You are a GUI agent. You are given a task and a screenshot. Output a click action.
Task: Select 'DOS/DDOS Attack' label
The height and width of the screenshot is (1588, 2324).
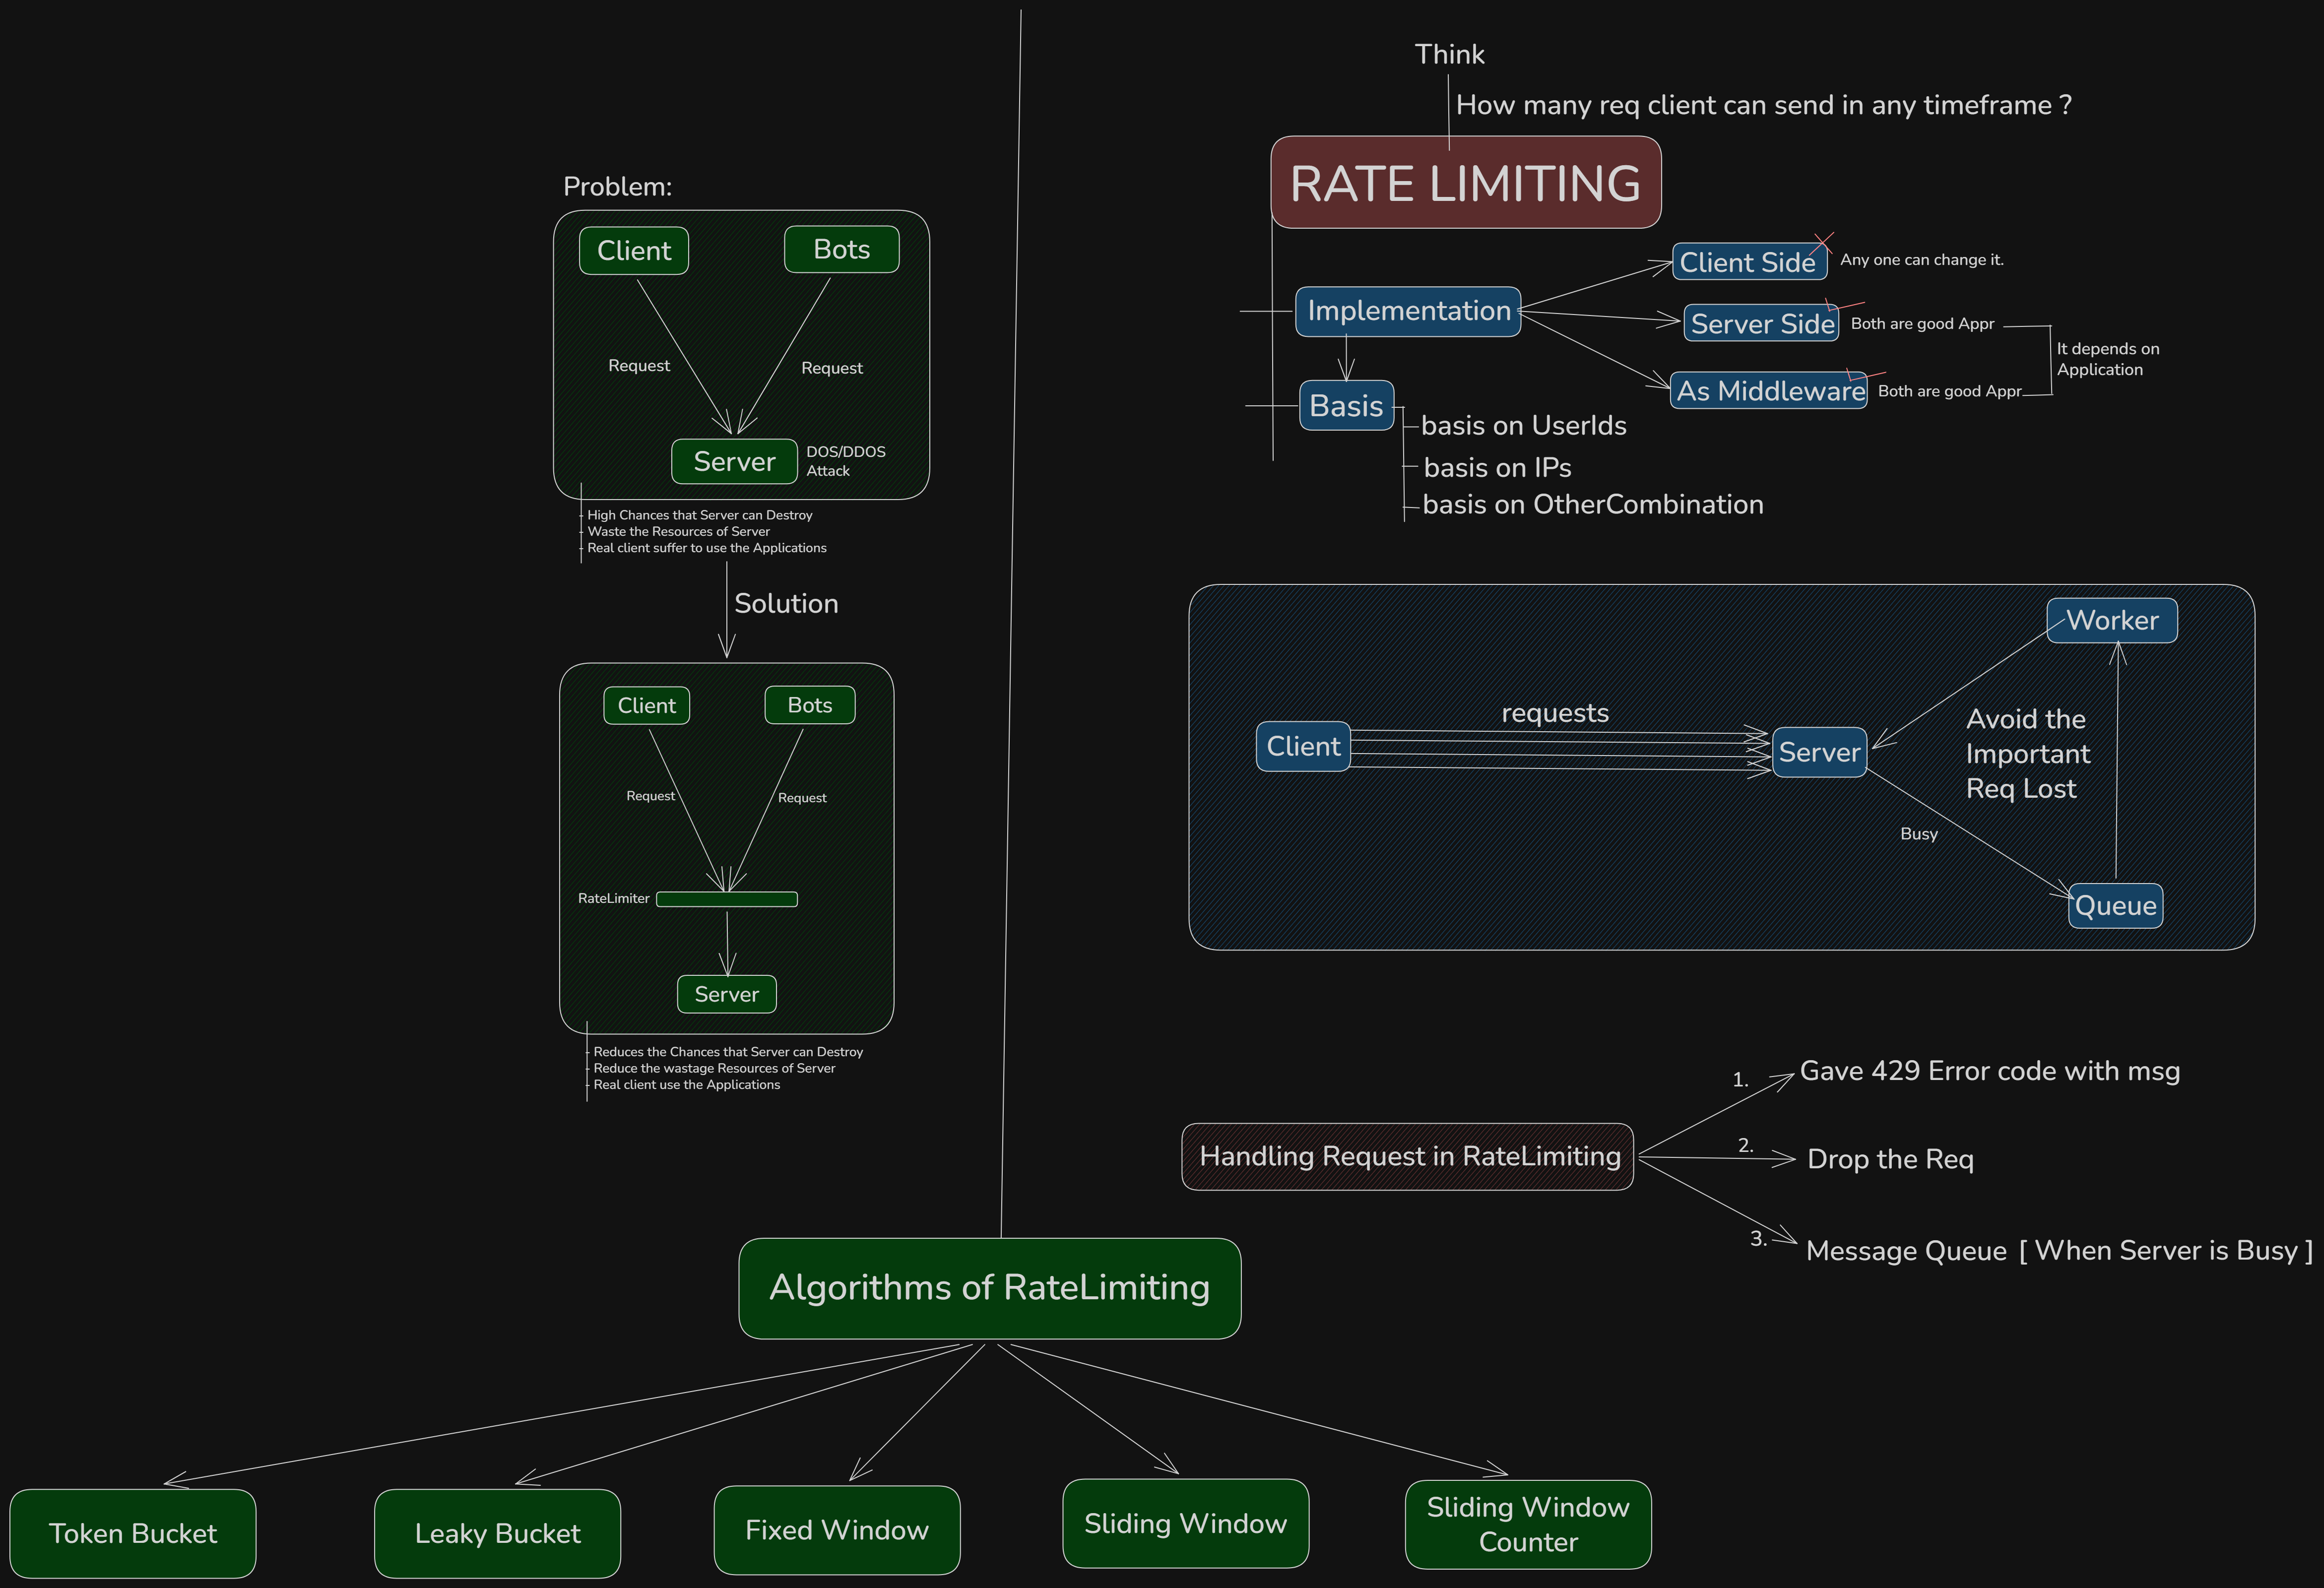pos(846,461)
